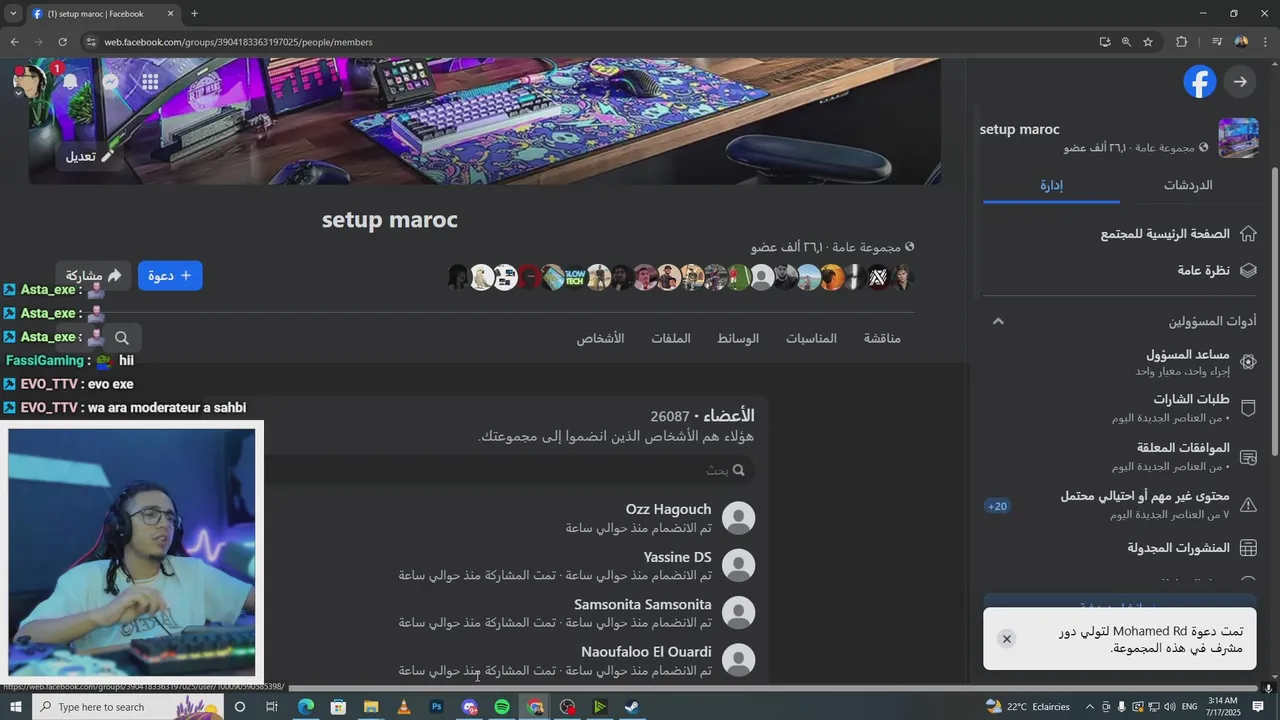This screenshot has width=1280, height=720.
Task: Click the badge requests shield icon
Action: [1248, 408]
